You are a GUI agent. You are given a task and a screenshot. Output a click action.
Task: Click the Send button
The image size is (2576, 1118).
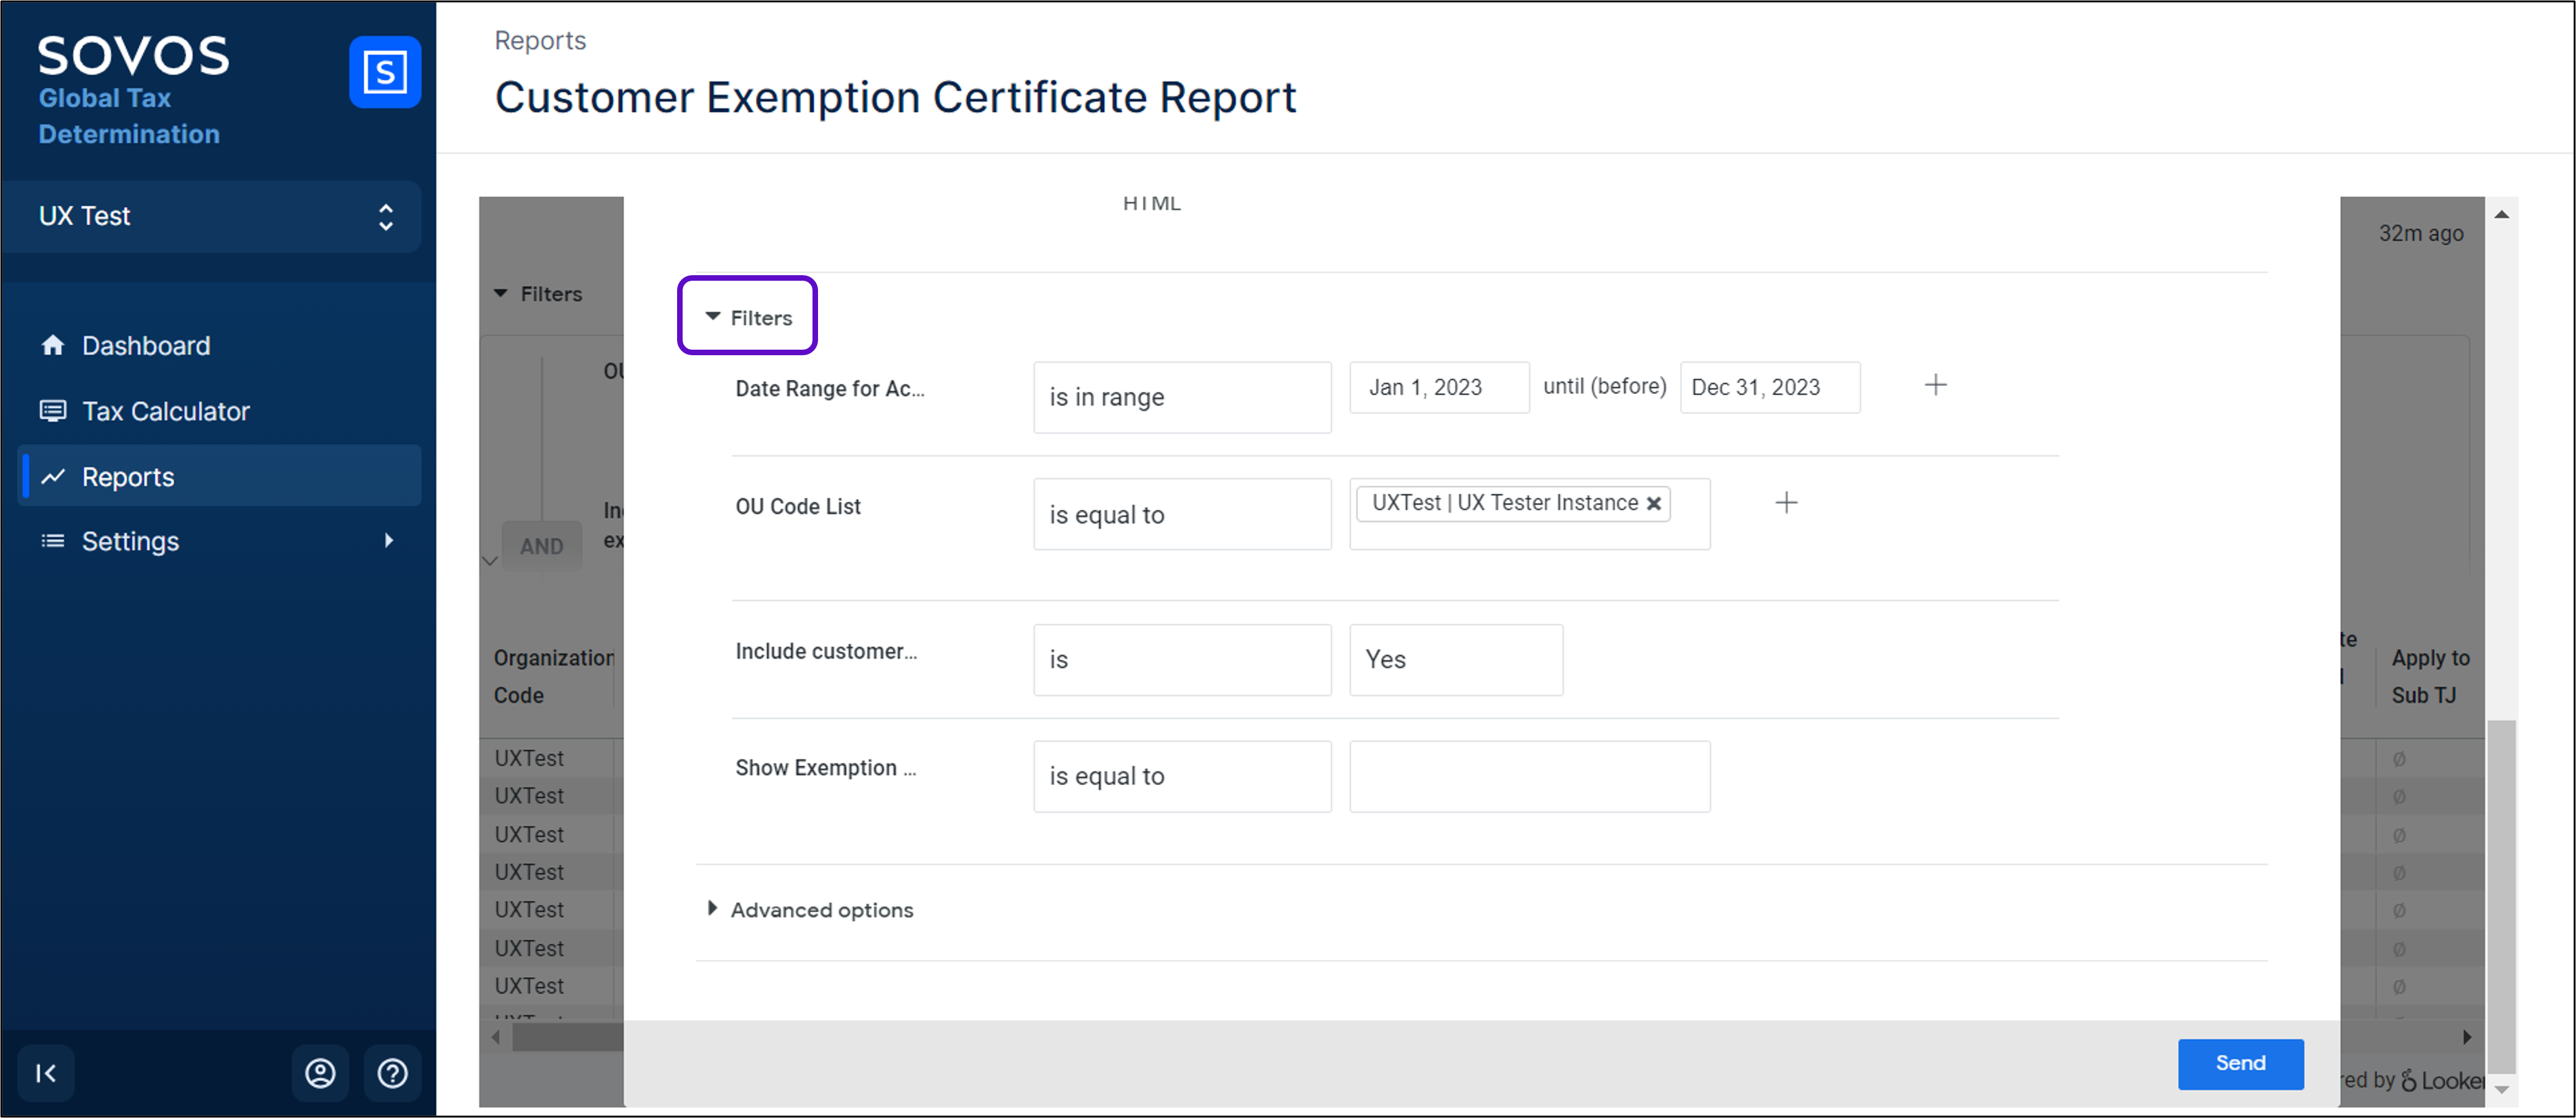click(2240, 1063)
